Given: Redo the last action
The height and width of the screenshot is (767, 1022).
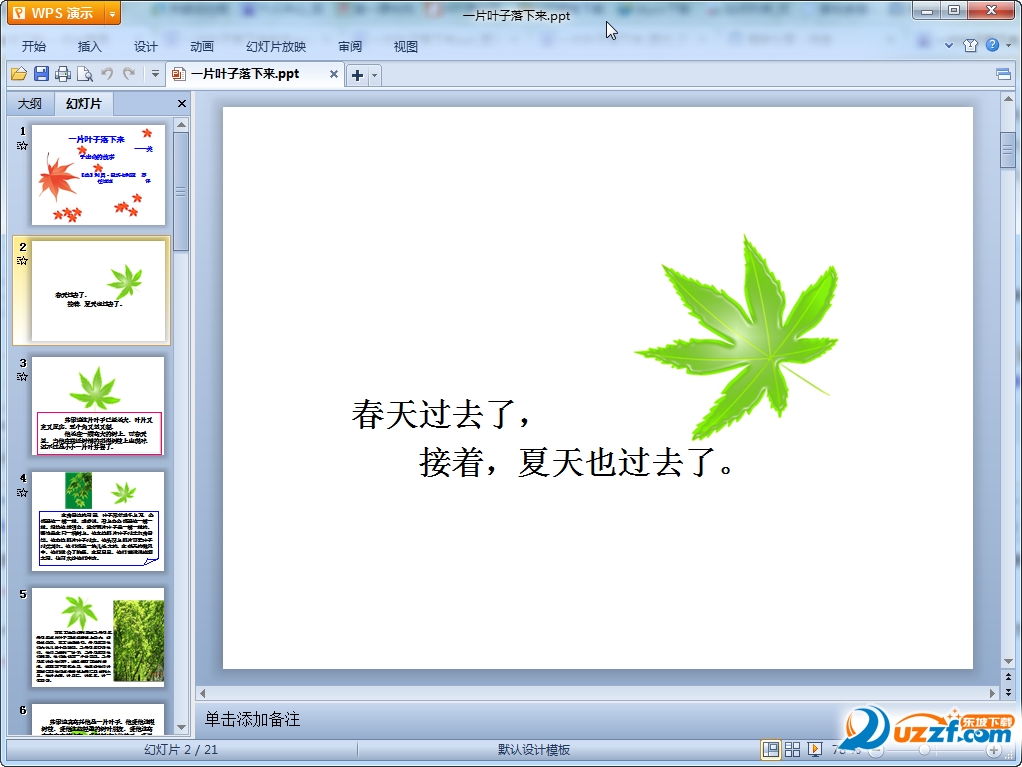Looking at the screenshot, I should pyautogui.click(x=129, y=74).
